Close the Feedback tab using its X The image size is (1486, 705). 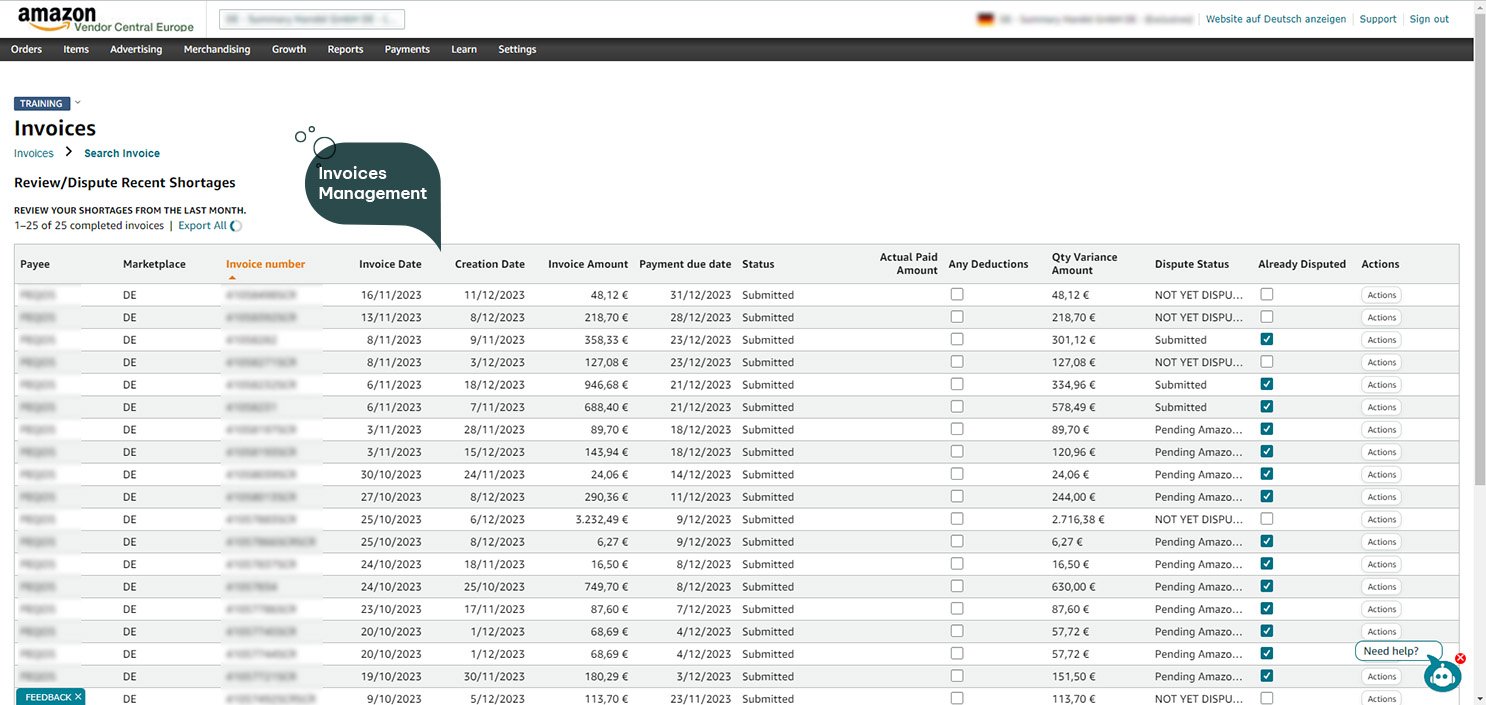click(78, 696)
